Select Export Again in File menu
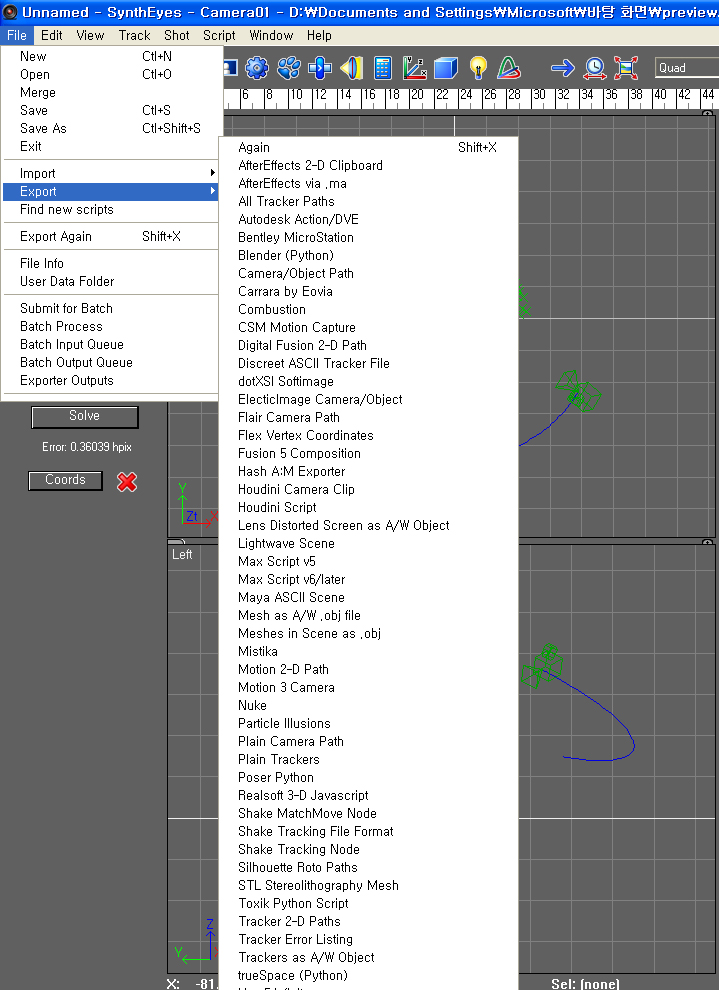Viewport: 719px width, 990px height. [110, 236]
